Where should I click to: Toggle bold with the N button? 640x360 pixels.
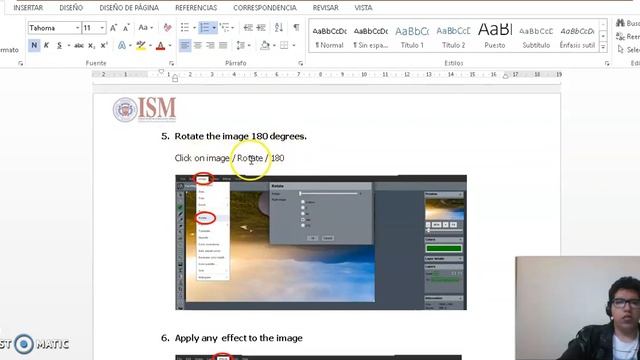point(34,45)
